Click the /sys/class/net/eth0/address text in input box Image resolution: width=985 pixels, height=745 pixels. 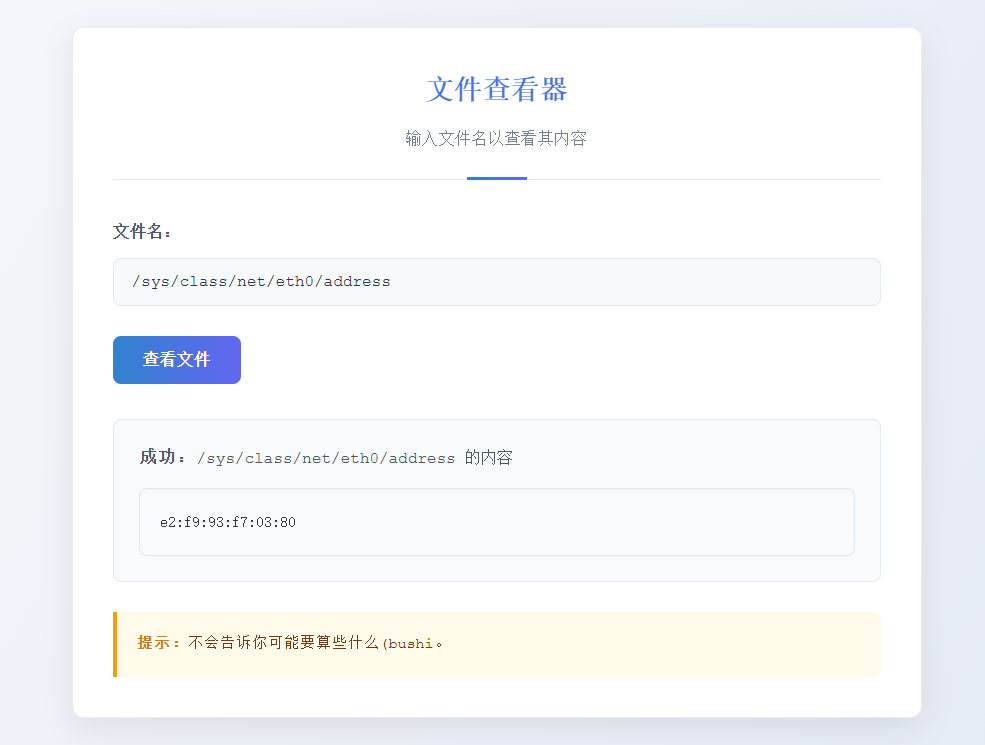click(x=261, y=282)
